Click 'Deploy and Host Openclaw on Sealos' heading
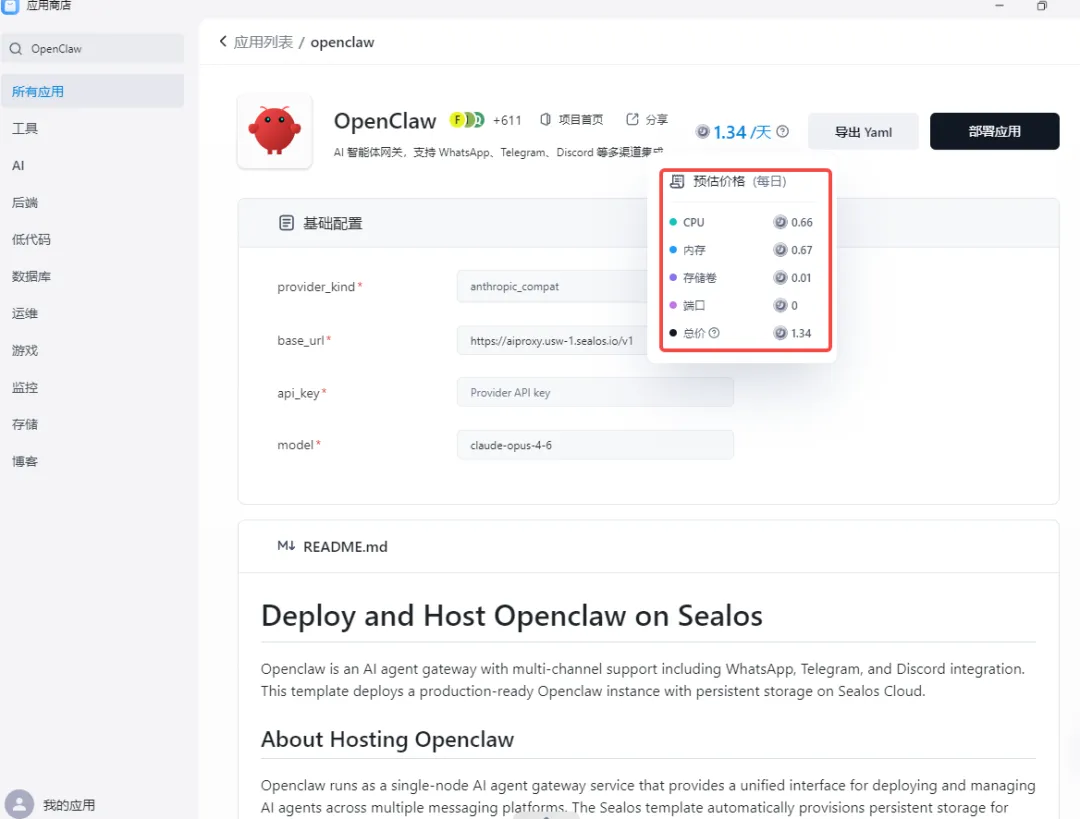This screenshot has width=1080, height=819. click(512, 616)
